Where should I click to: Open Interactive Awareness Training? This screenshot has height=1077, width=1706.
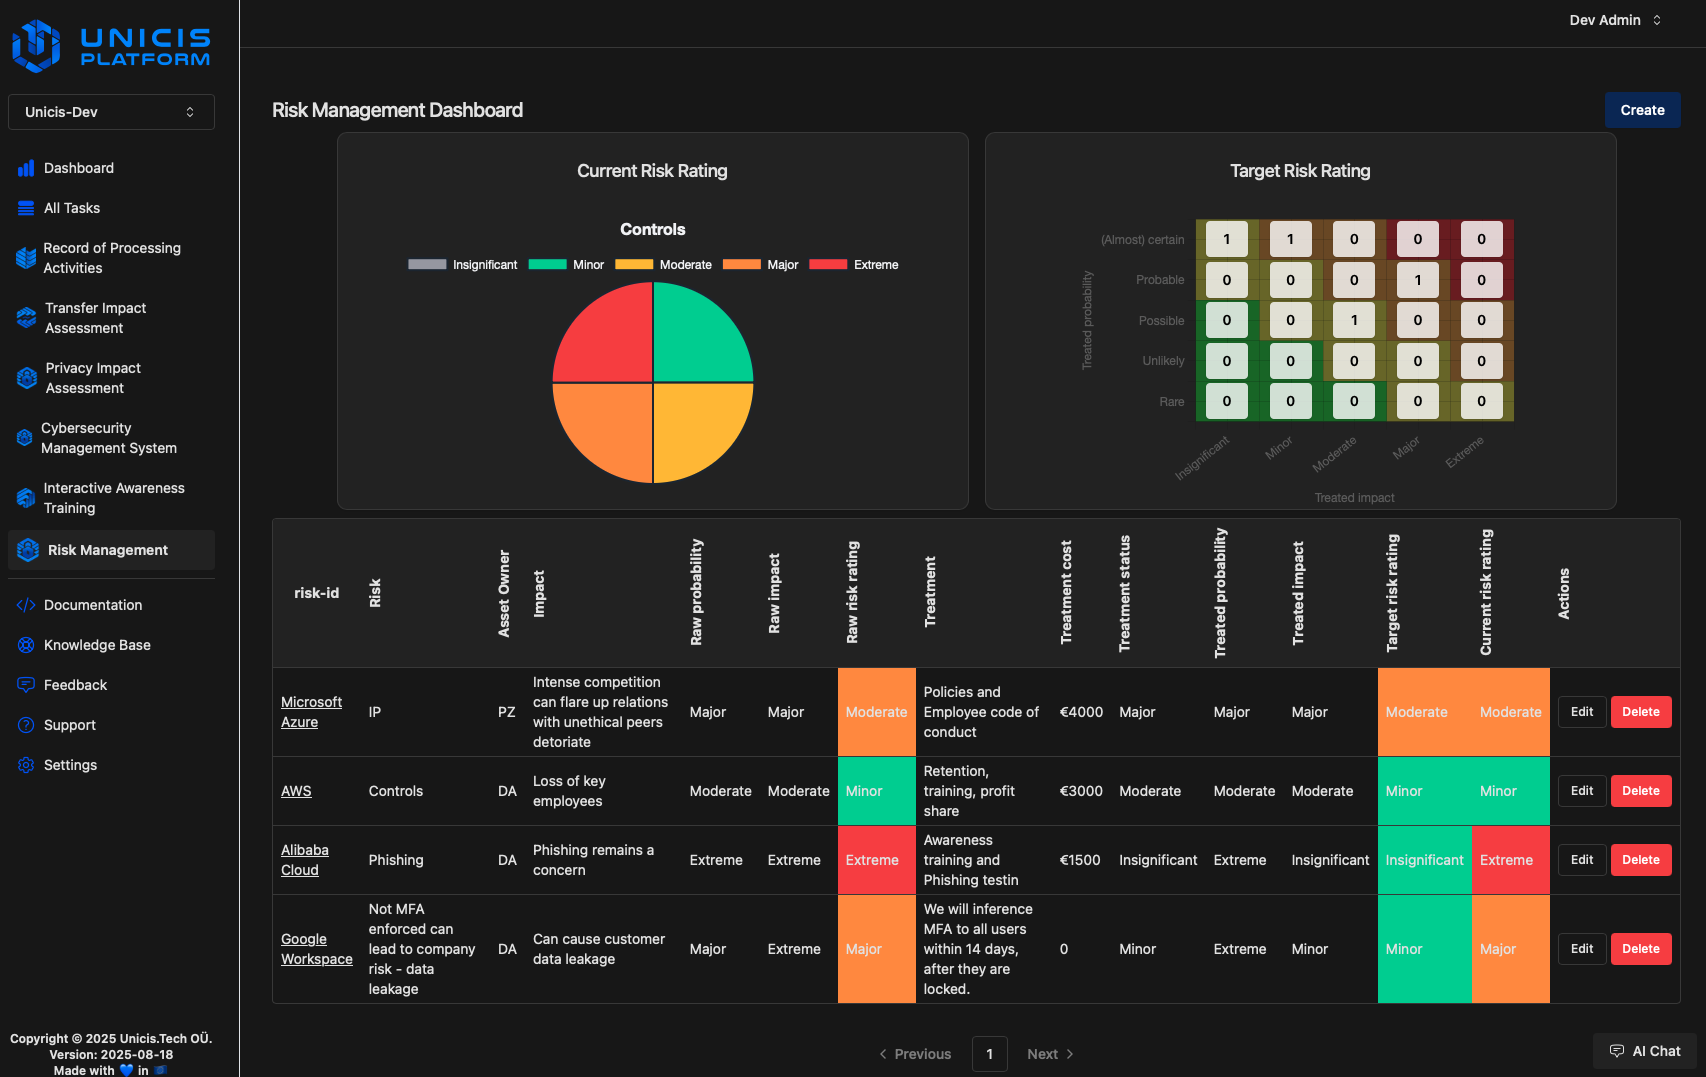pyautogui.click(x=112, y=498)
